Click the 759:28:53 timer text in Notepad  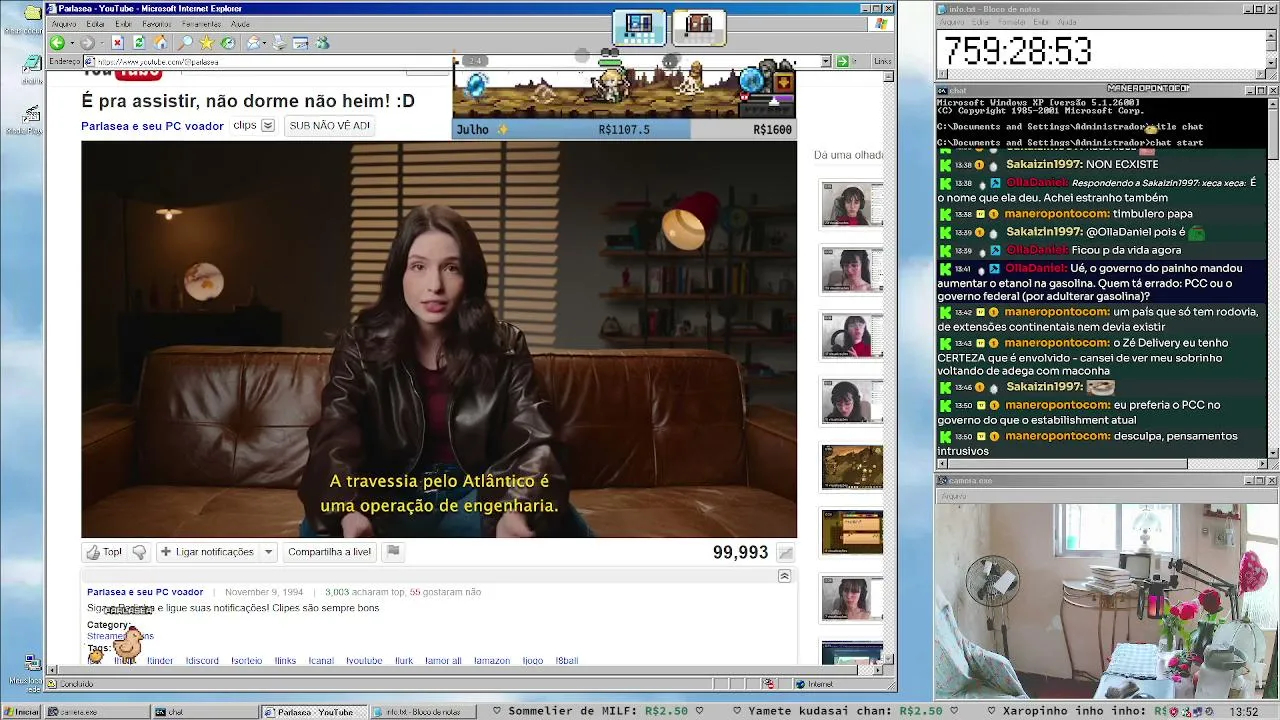(x=1018, y=50)
